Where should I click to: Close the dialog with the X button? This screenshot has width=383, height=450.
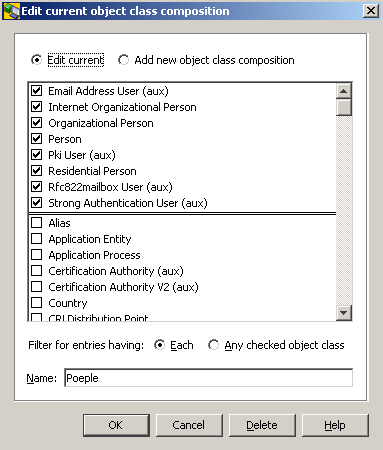click(371, 11)
